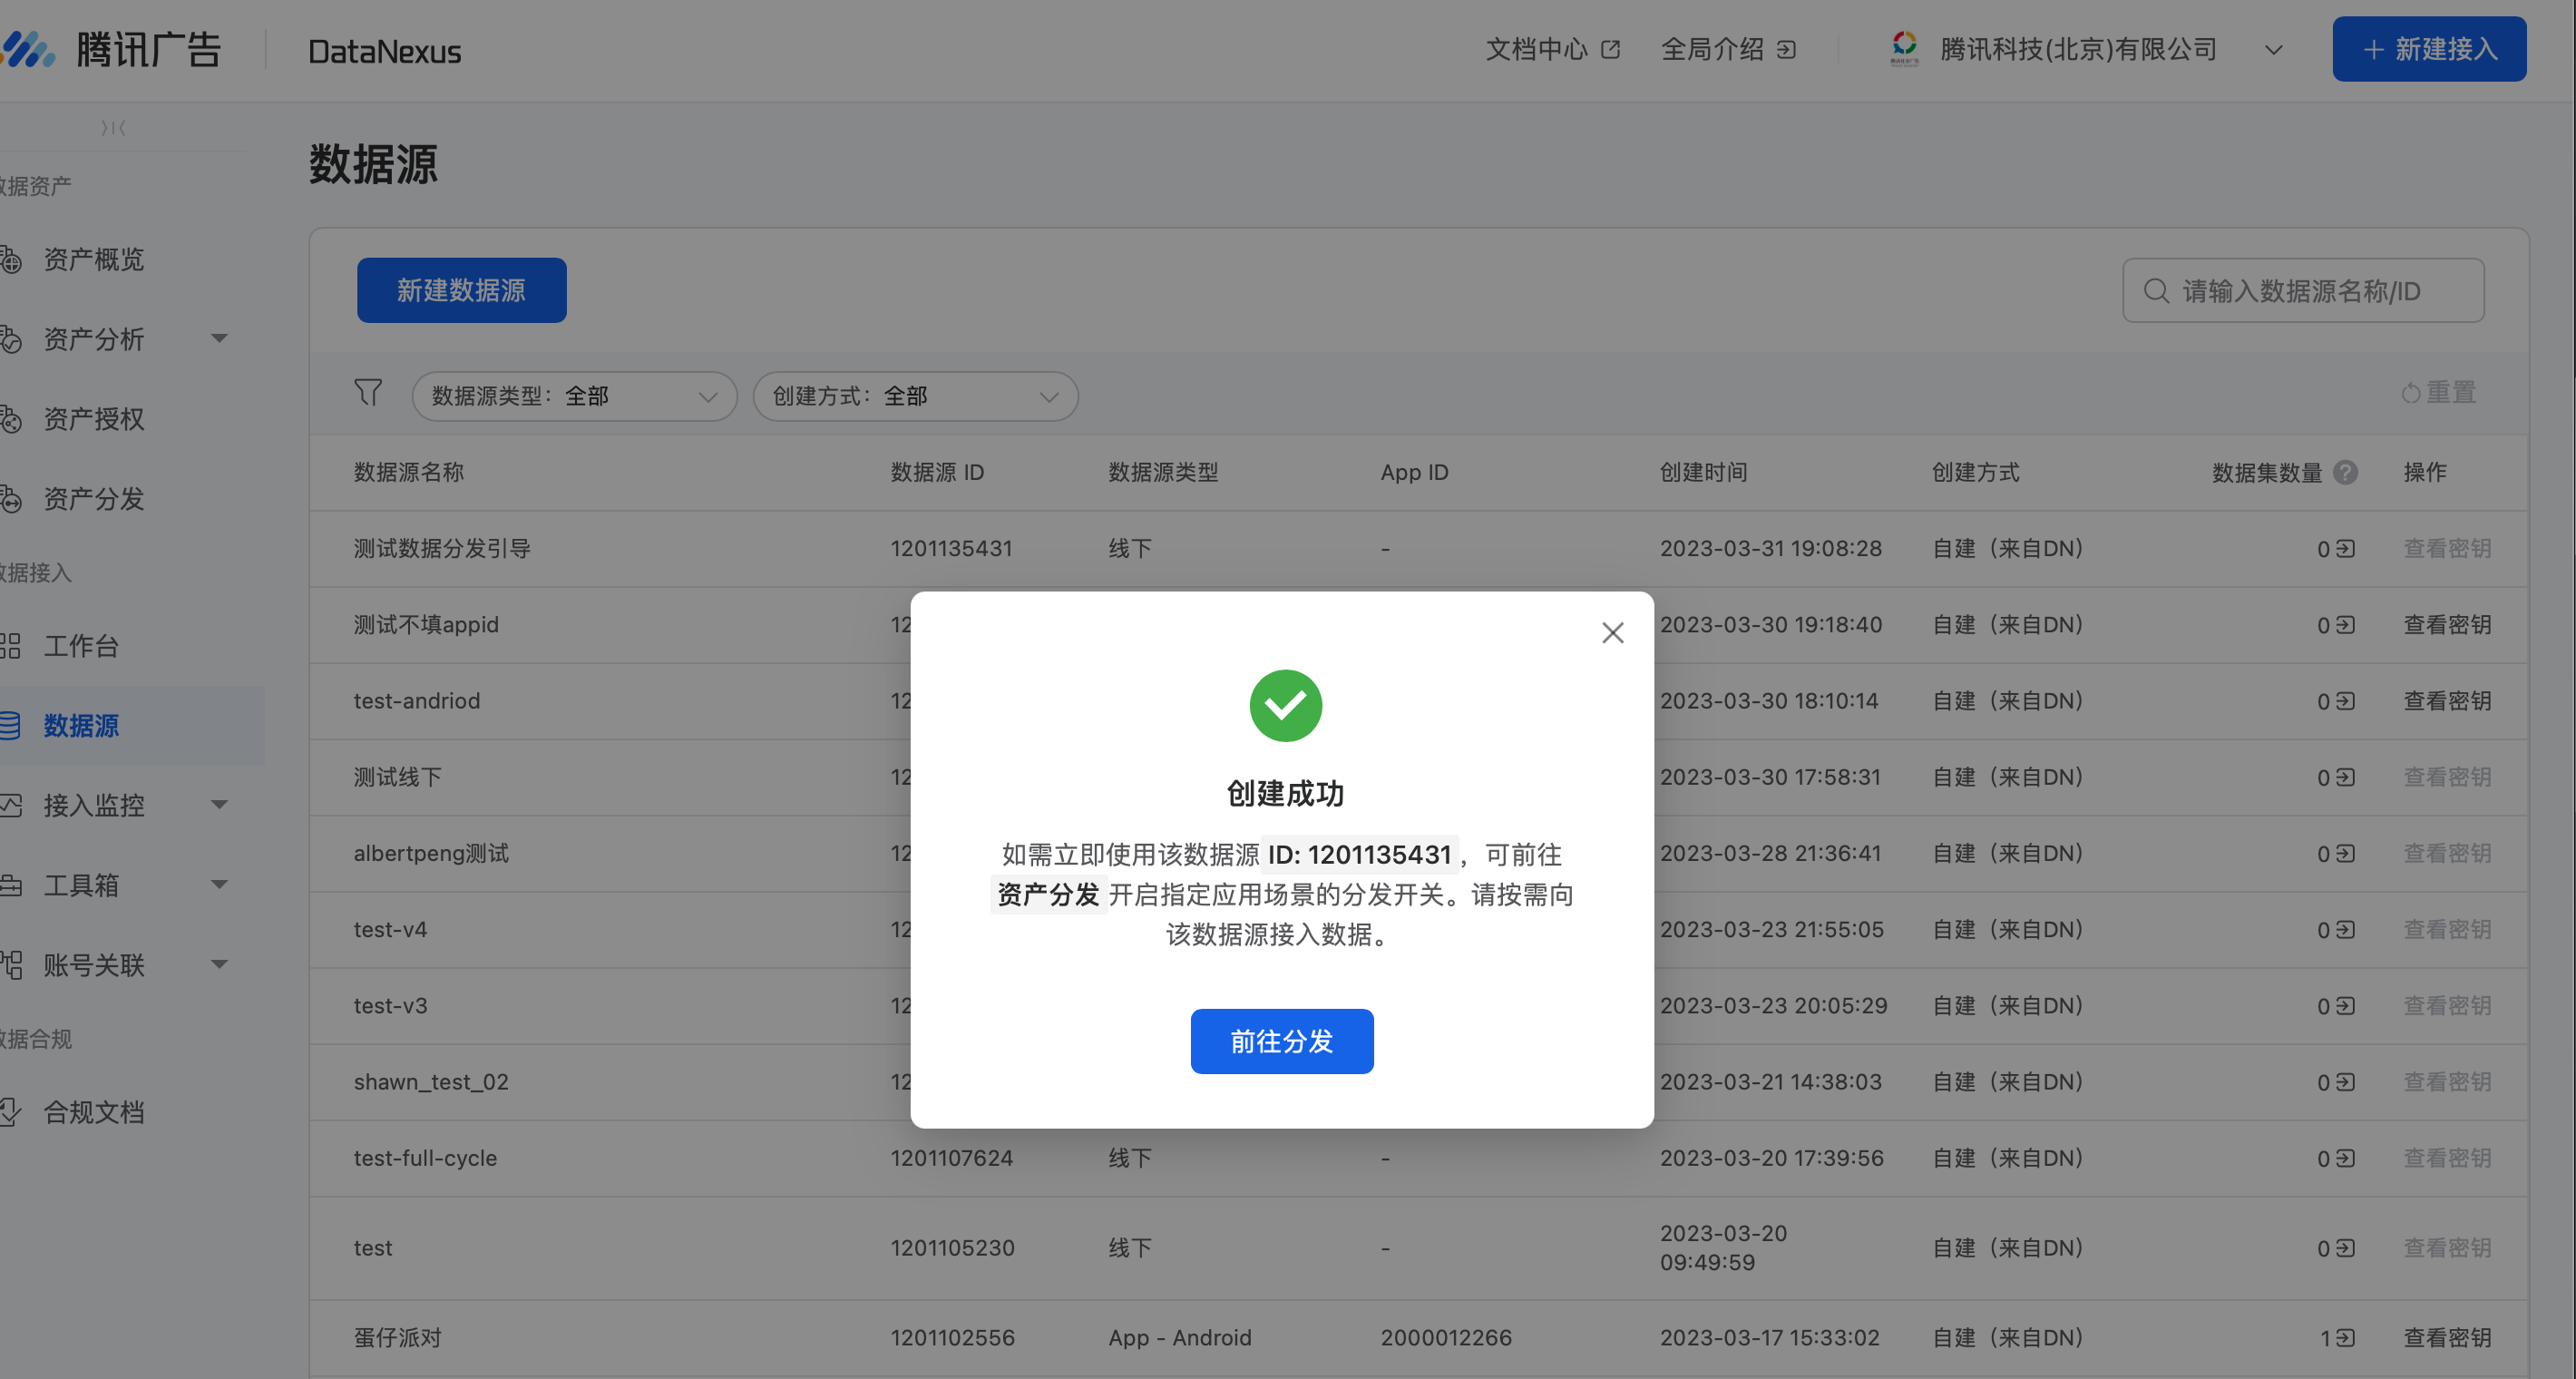The image size is (2576, 1379).
Task: Click the 数据源 database icon
Action: click(x=10, y=726)
